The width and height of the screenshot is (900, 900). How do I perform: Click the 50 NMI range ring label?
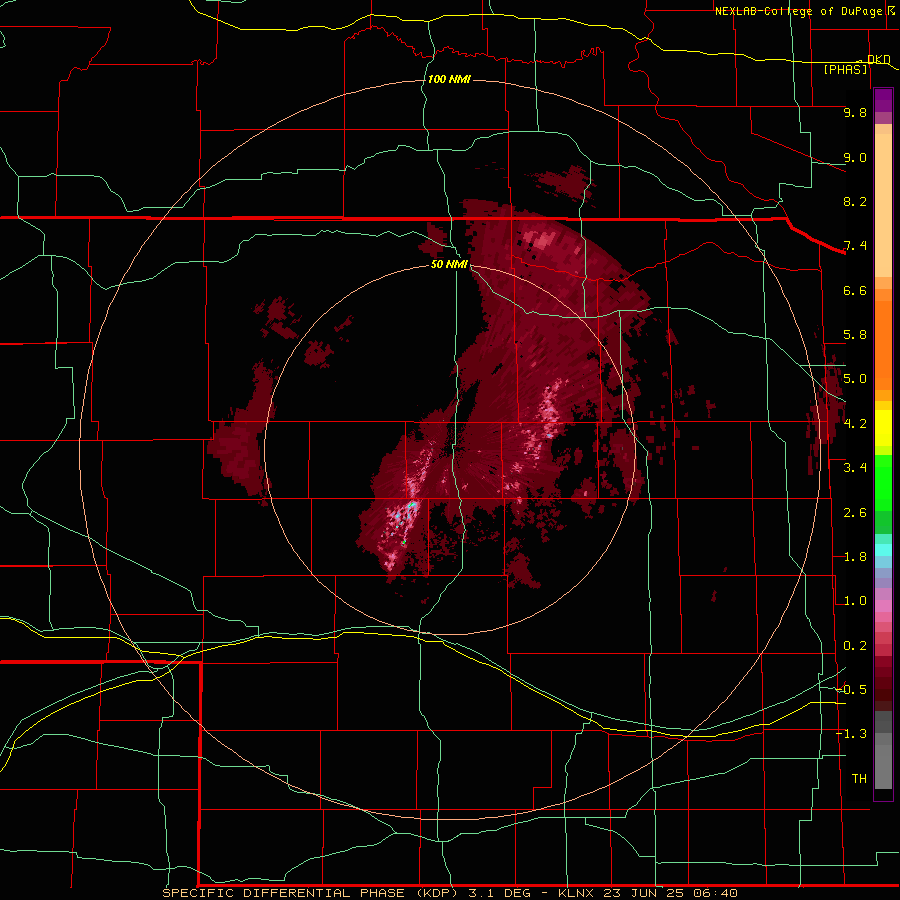[x=449, y=264]
